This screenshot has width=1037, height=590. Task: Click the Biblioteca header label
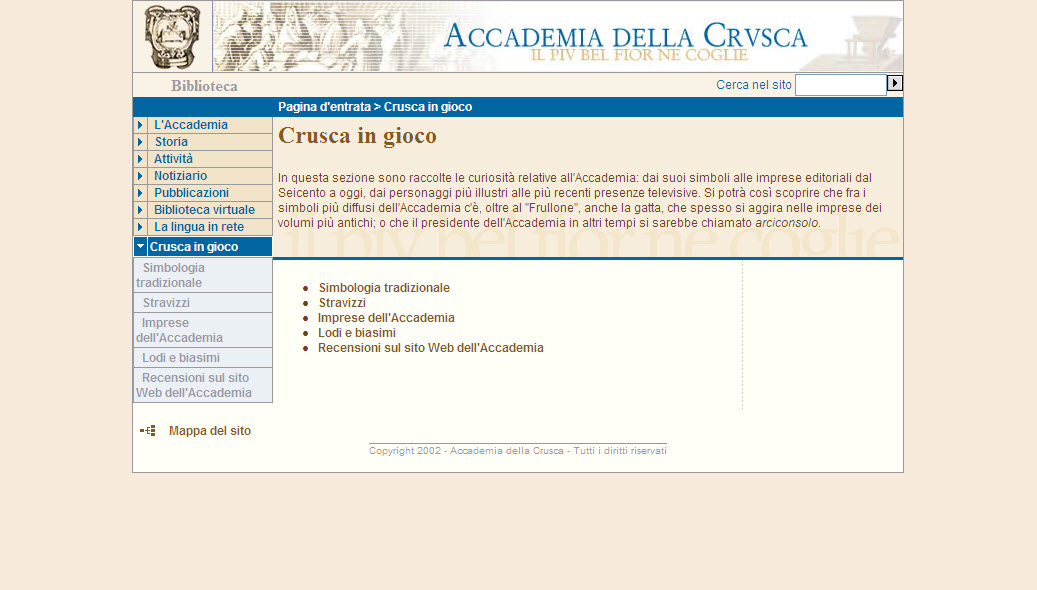pyautogui.click(x=204, y=86)
